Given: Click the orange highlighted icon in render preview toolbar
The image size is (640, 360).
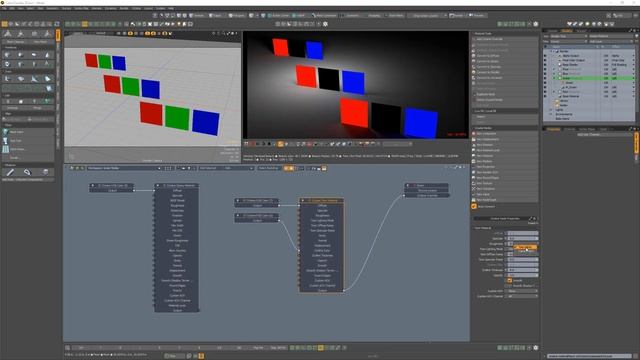Looking at the screenshot, I should 280,144.
